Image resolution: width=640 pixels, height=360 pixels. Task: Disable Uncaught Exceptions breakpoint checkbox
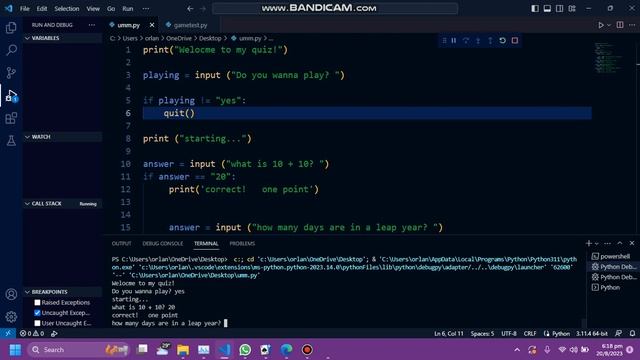pyautogui.click(x=38, y=313)
